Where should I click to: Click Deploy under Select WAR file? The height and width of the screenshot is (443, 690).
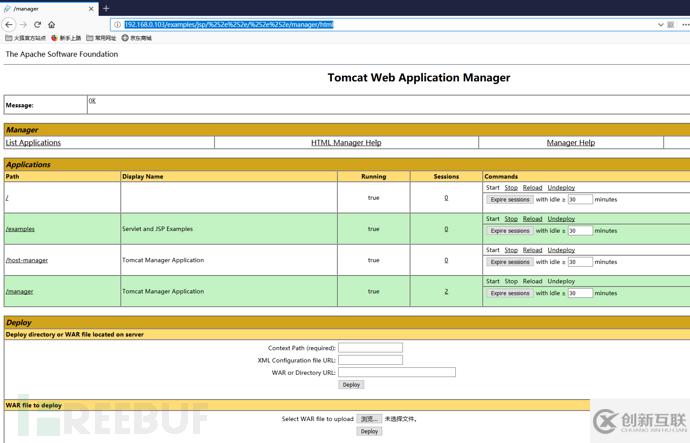click(369, 432)
